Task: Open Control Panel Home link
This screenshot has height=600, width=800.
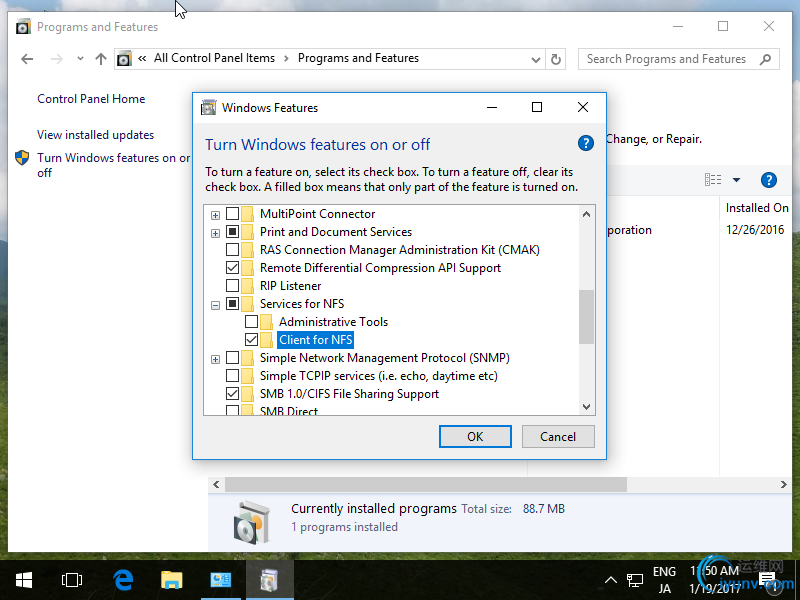Action: click(91, 99)
